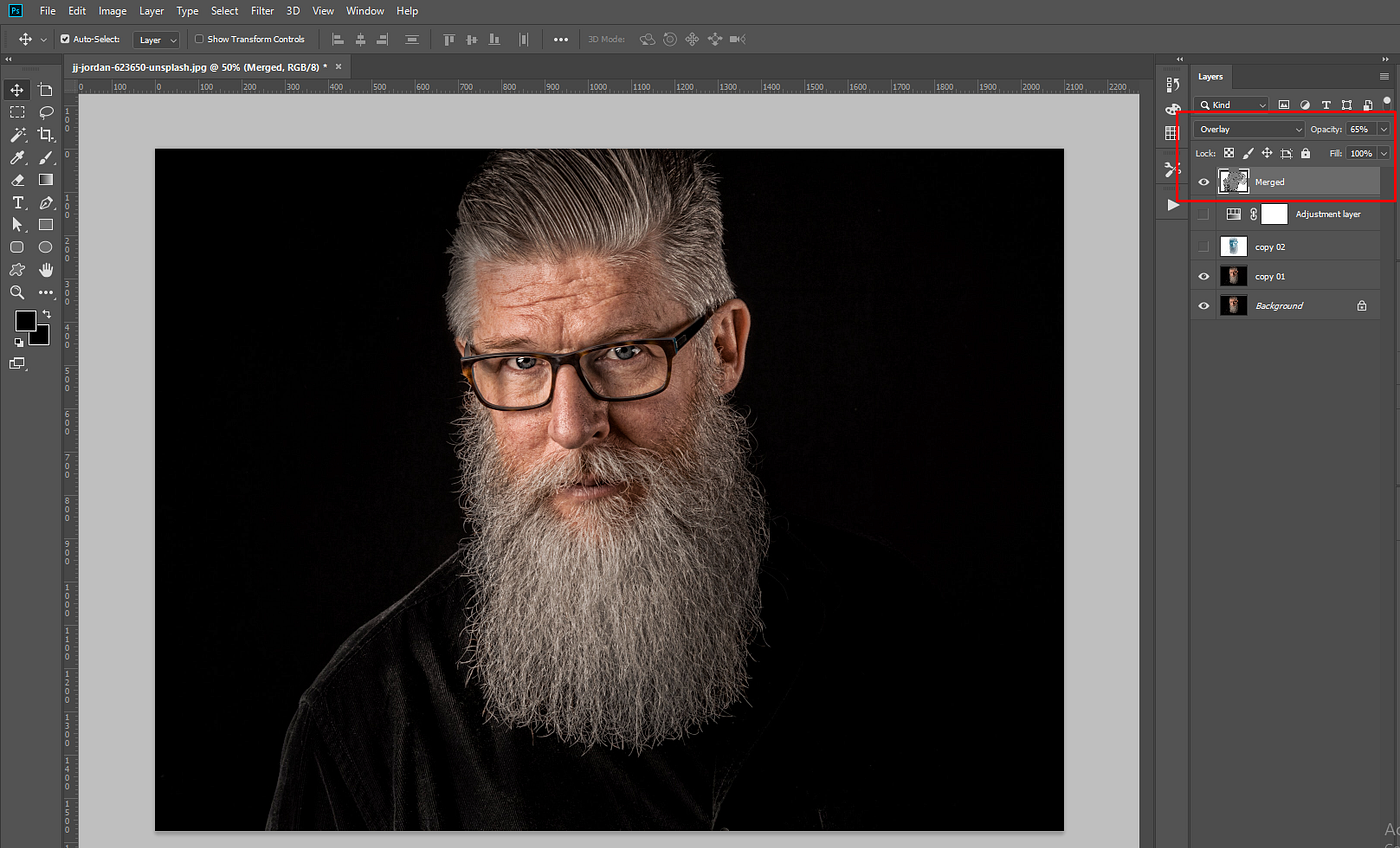Select the Rounded Rectangle tool
1400x848 pixels.
pos(17,247)
